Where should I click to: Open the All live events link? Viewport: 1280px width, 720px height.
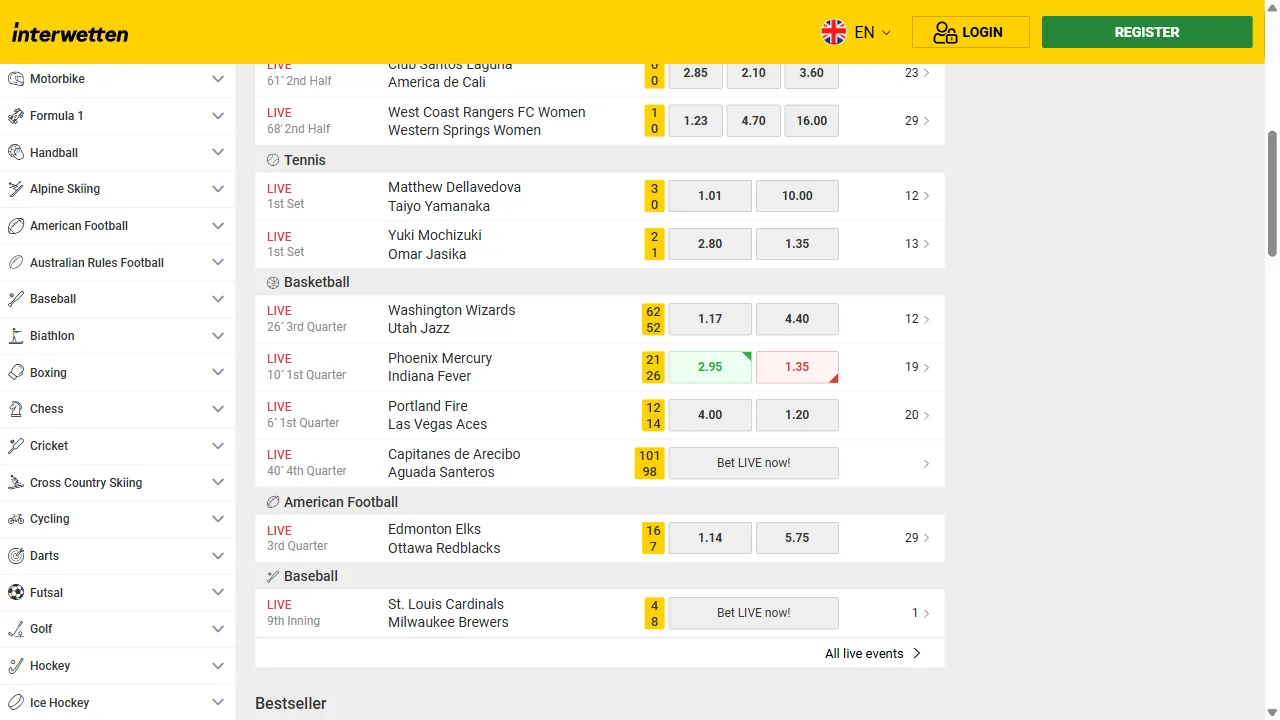coord(873,654)
